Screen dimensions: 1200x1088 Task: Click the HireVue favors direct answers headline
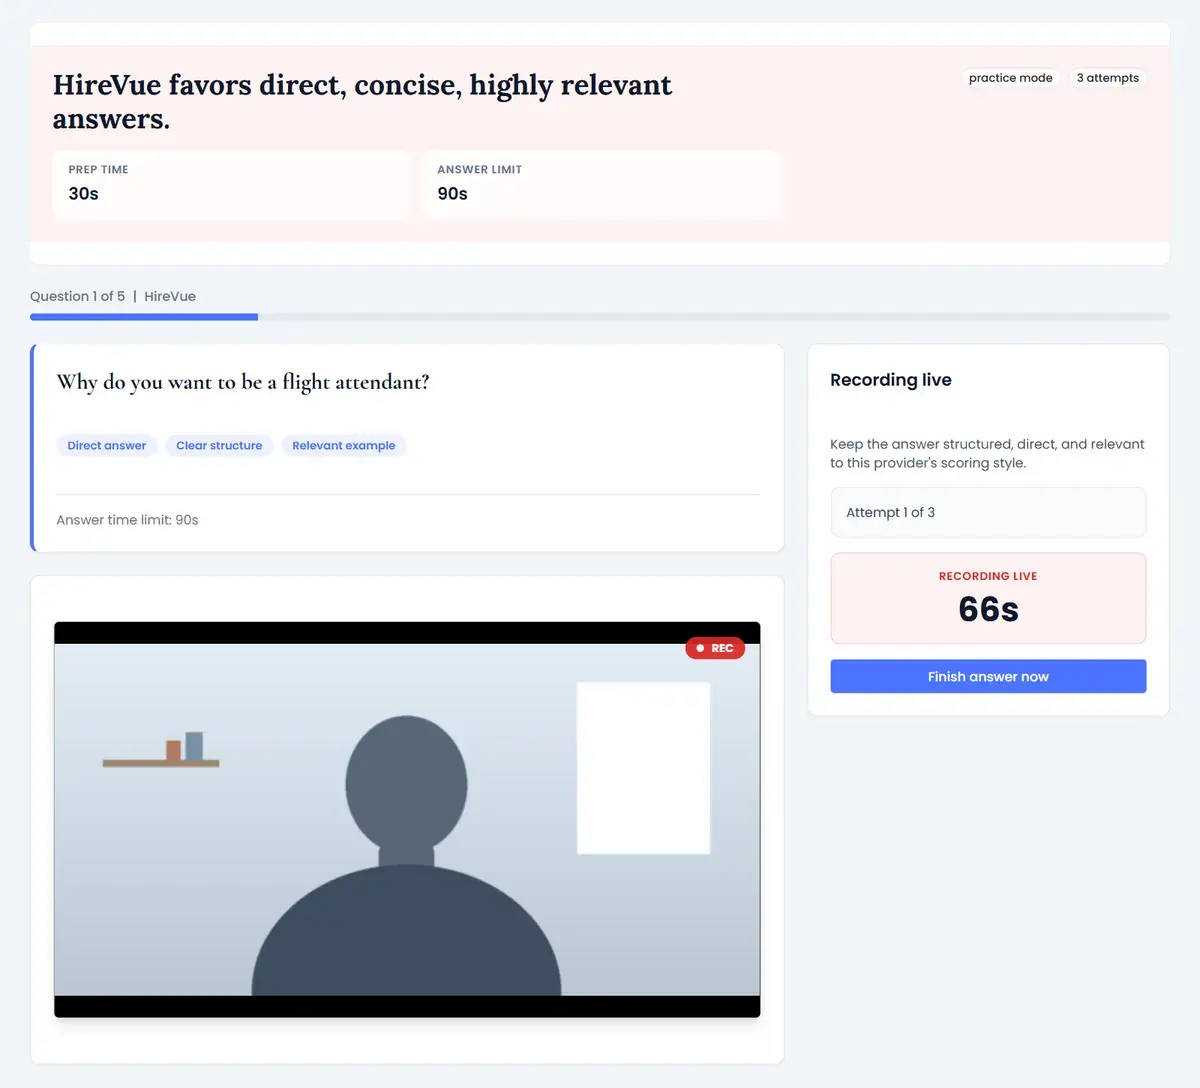click(362, 101)
